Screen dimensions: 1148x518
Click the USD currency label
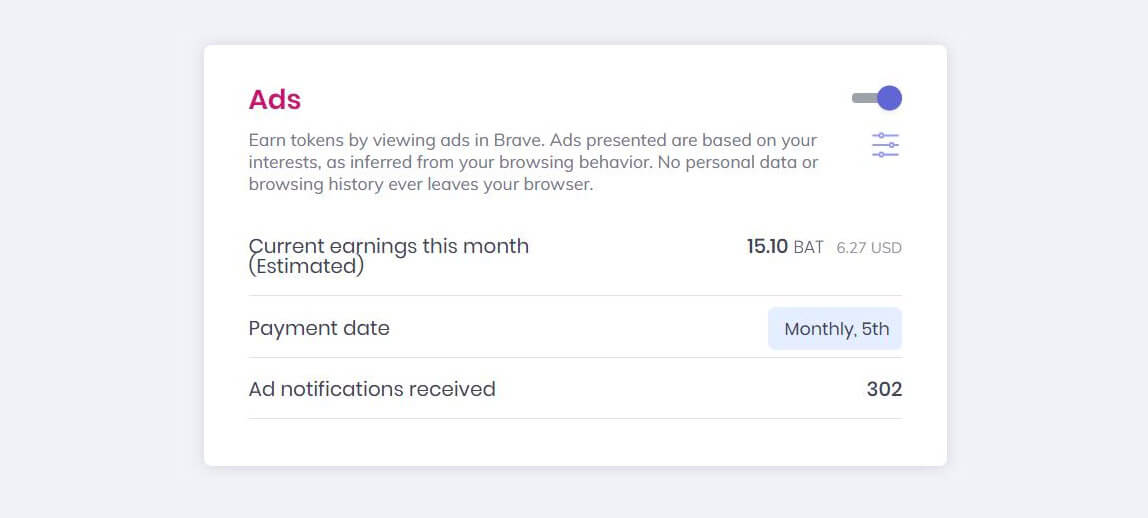pyautogui.click(x=886, y=248)
